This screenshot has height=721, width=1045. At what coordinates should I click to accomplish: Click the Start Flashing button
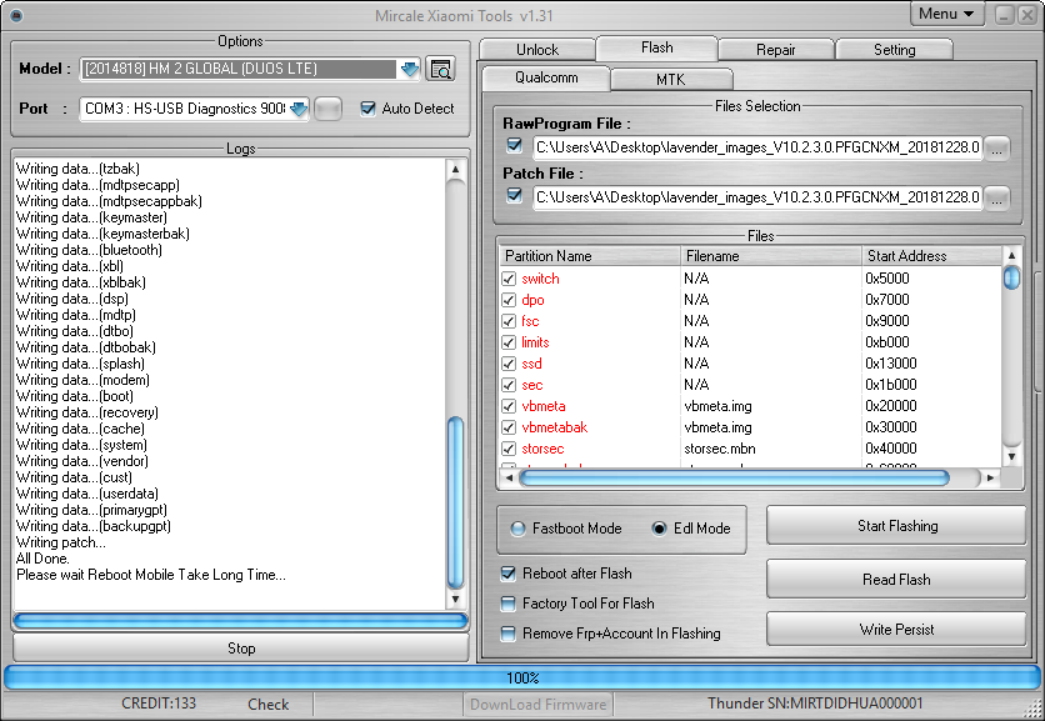(x=897, y=526)
